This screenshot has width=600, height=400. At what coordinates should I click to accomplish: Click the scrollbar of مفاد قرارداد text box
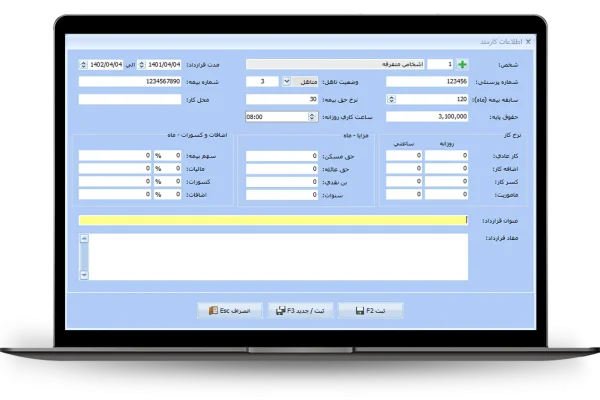[84, 257]
